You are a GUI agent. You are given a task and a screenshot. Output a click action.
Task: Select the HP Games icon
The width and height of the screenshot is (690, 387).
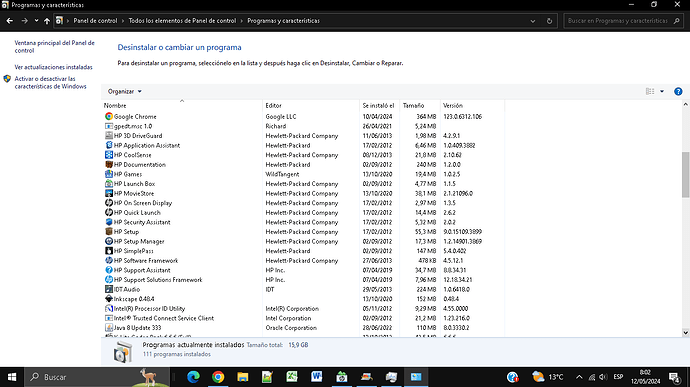(x=109, y=174)
